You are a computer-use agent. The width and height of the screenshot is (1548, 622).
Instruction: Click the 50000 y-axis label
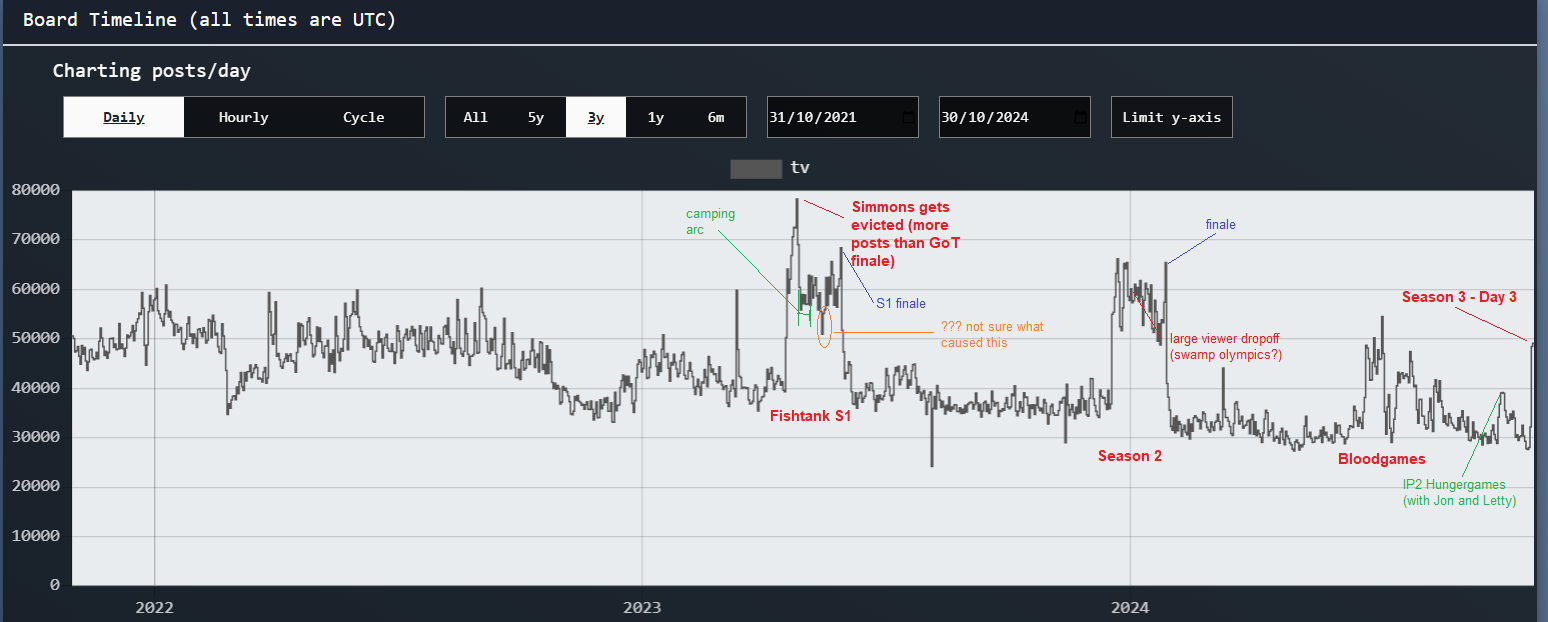[x=36, y=338]
